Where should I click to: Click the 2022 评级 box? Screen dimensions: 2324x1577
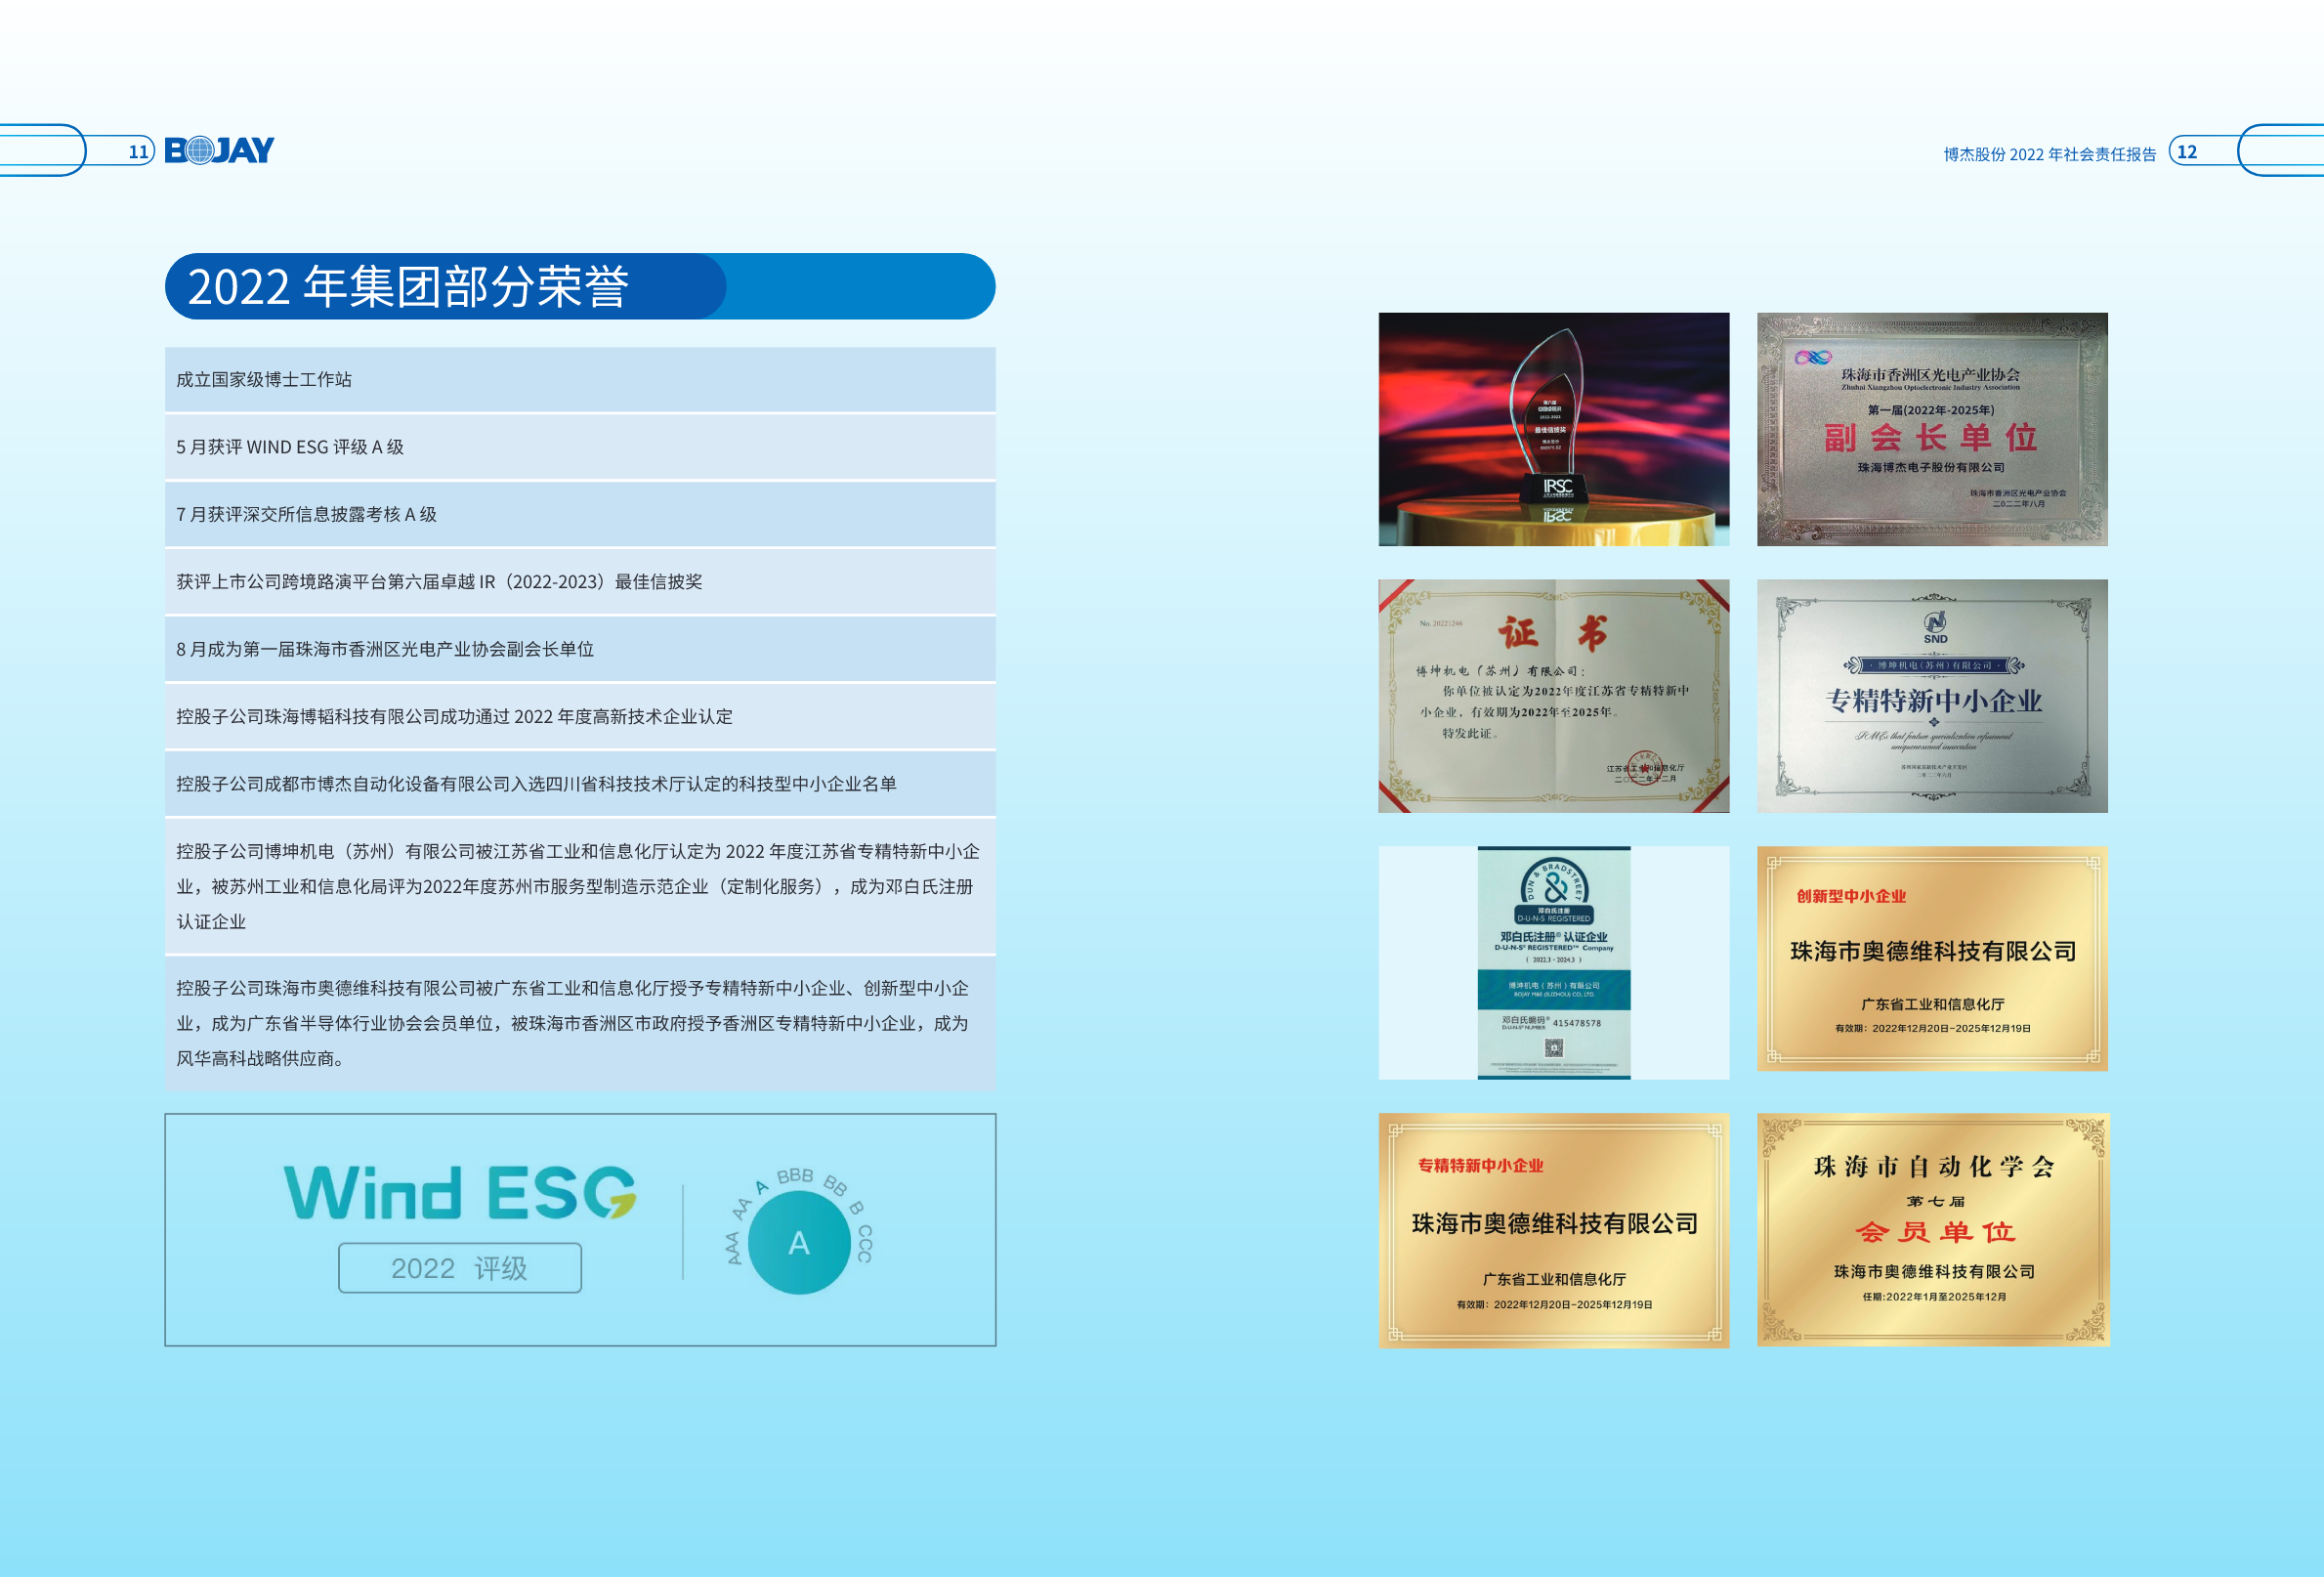pyautogui.click(x=460, y=1268)
